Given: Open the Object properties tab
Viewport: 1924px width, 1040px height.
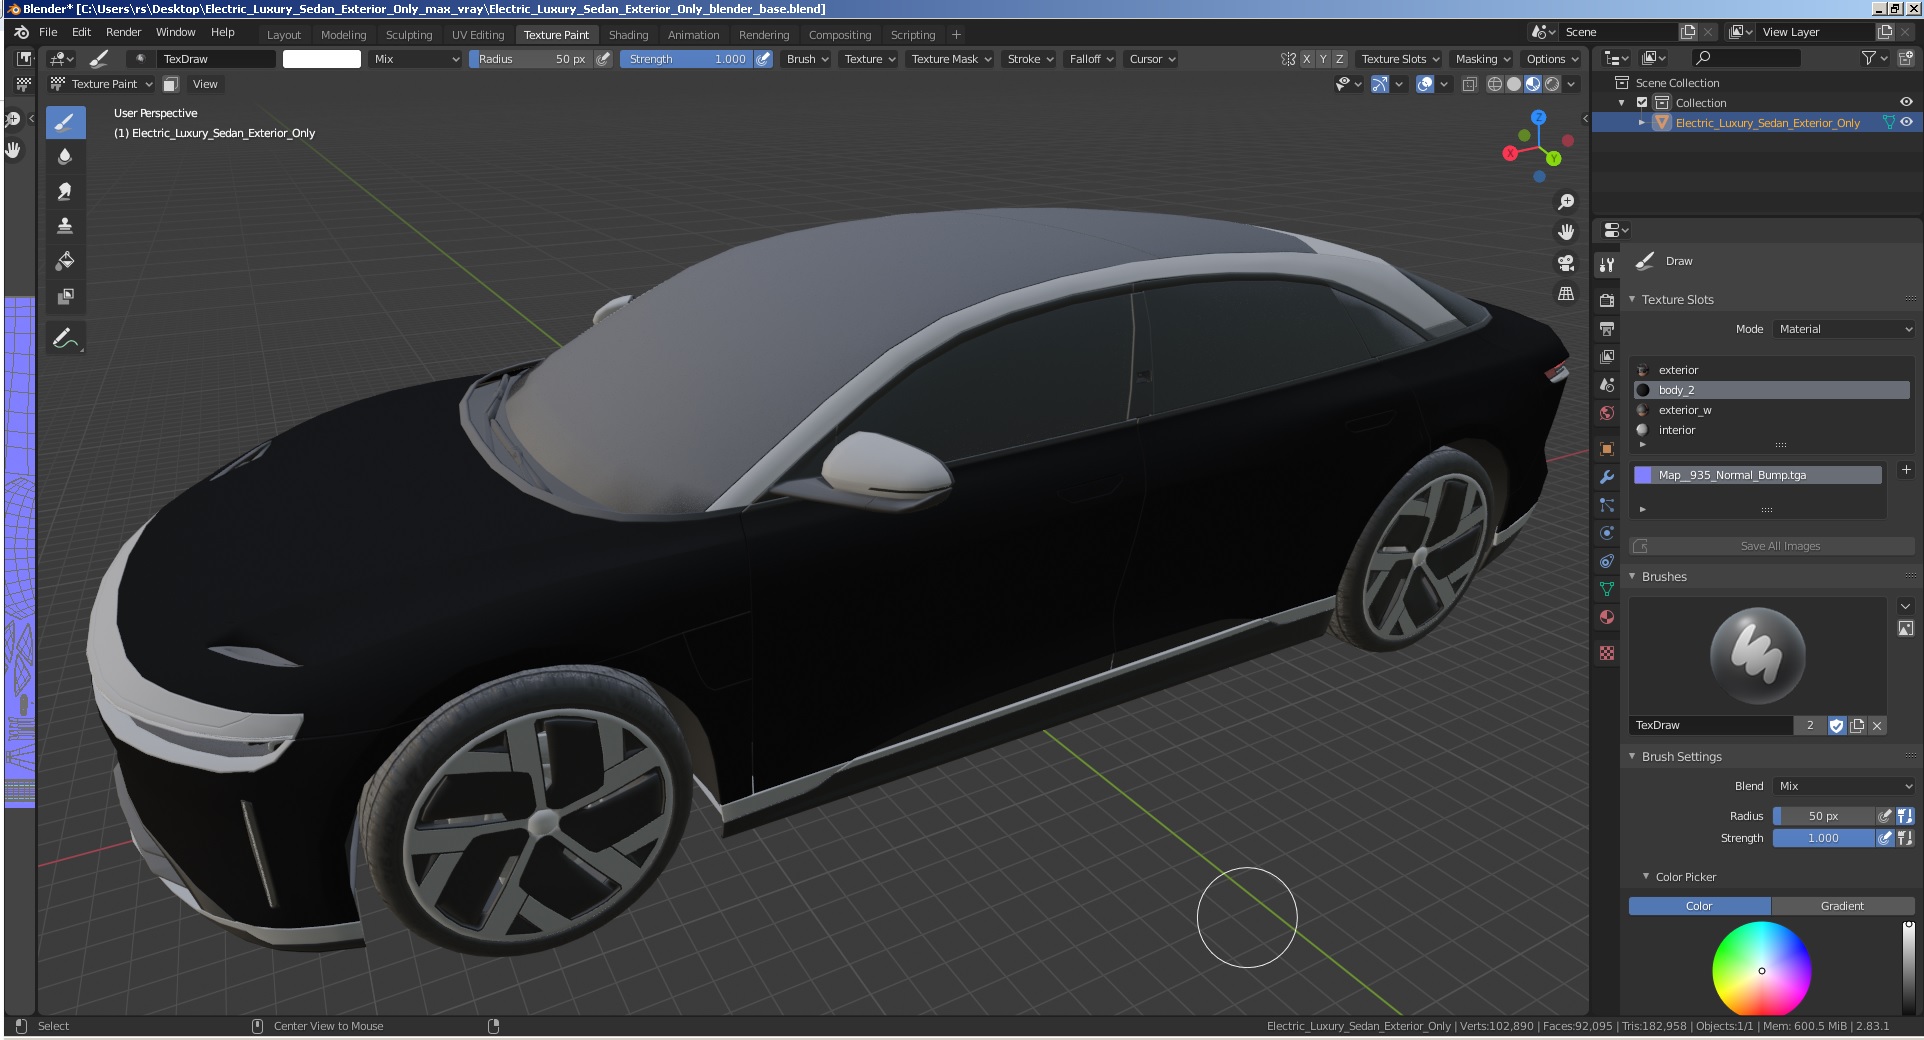Looking at the screenshot, I should [1607, 448].
